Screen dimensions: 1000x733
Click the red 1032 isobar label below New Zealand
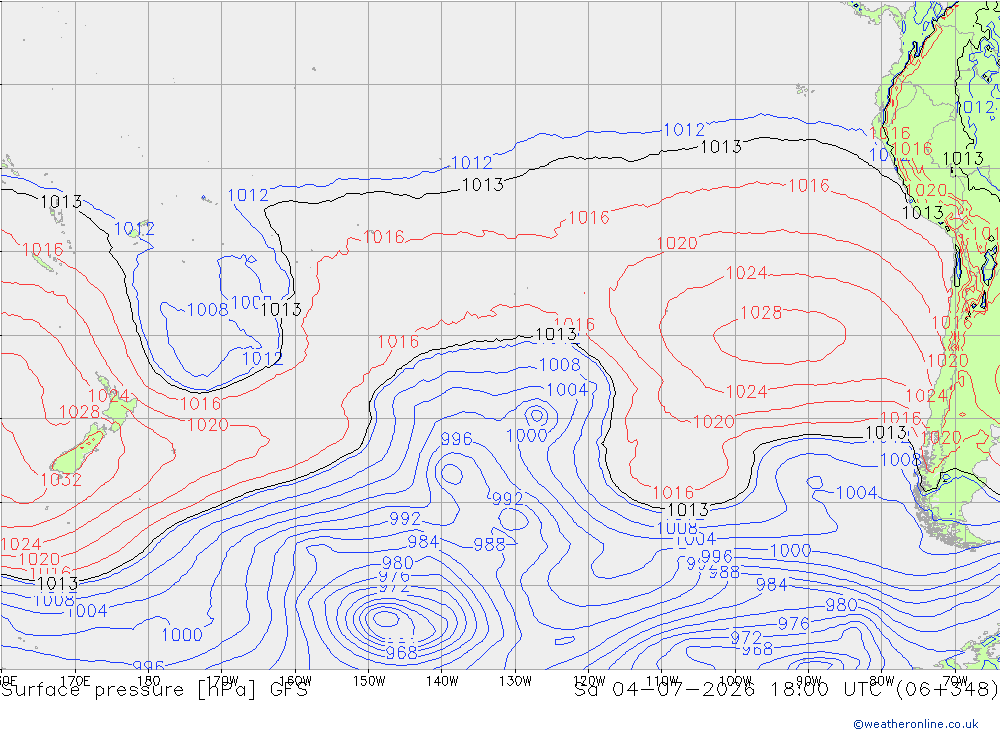point(61,480)
